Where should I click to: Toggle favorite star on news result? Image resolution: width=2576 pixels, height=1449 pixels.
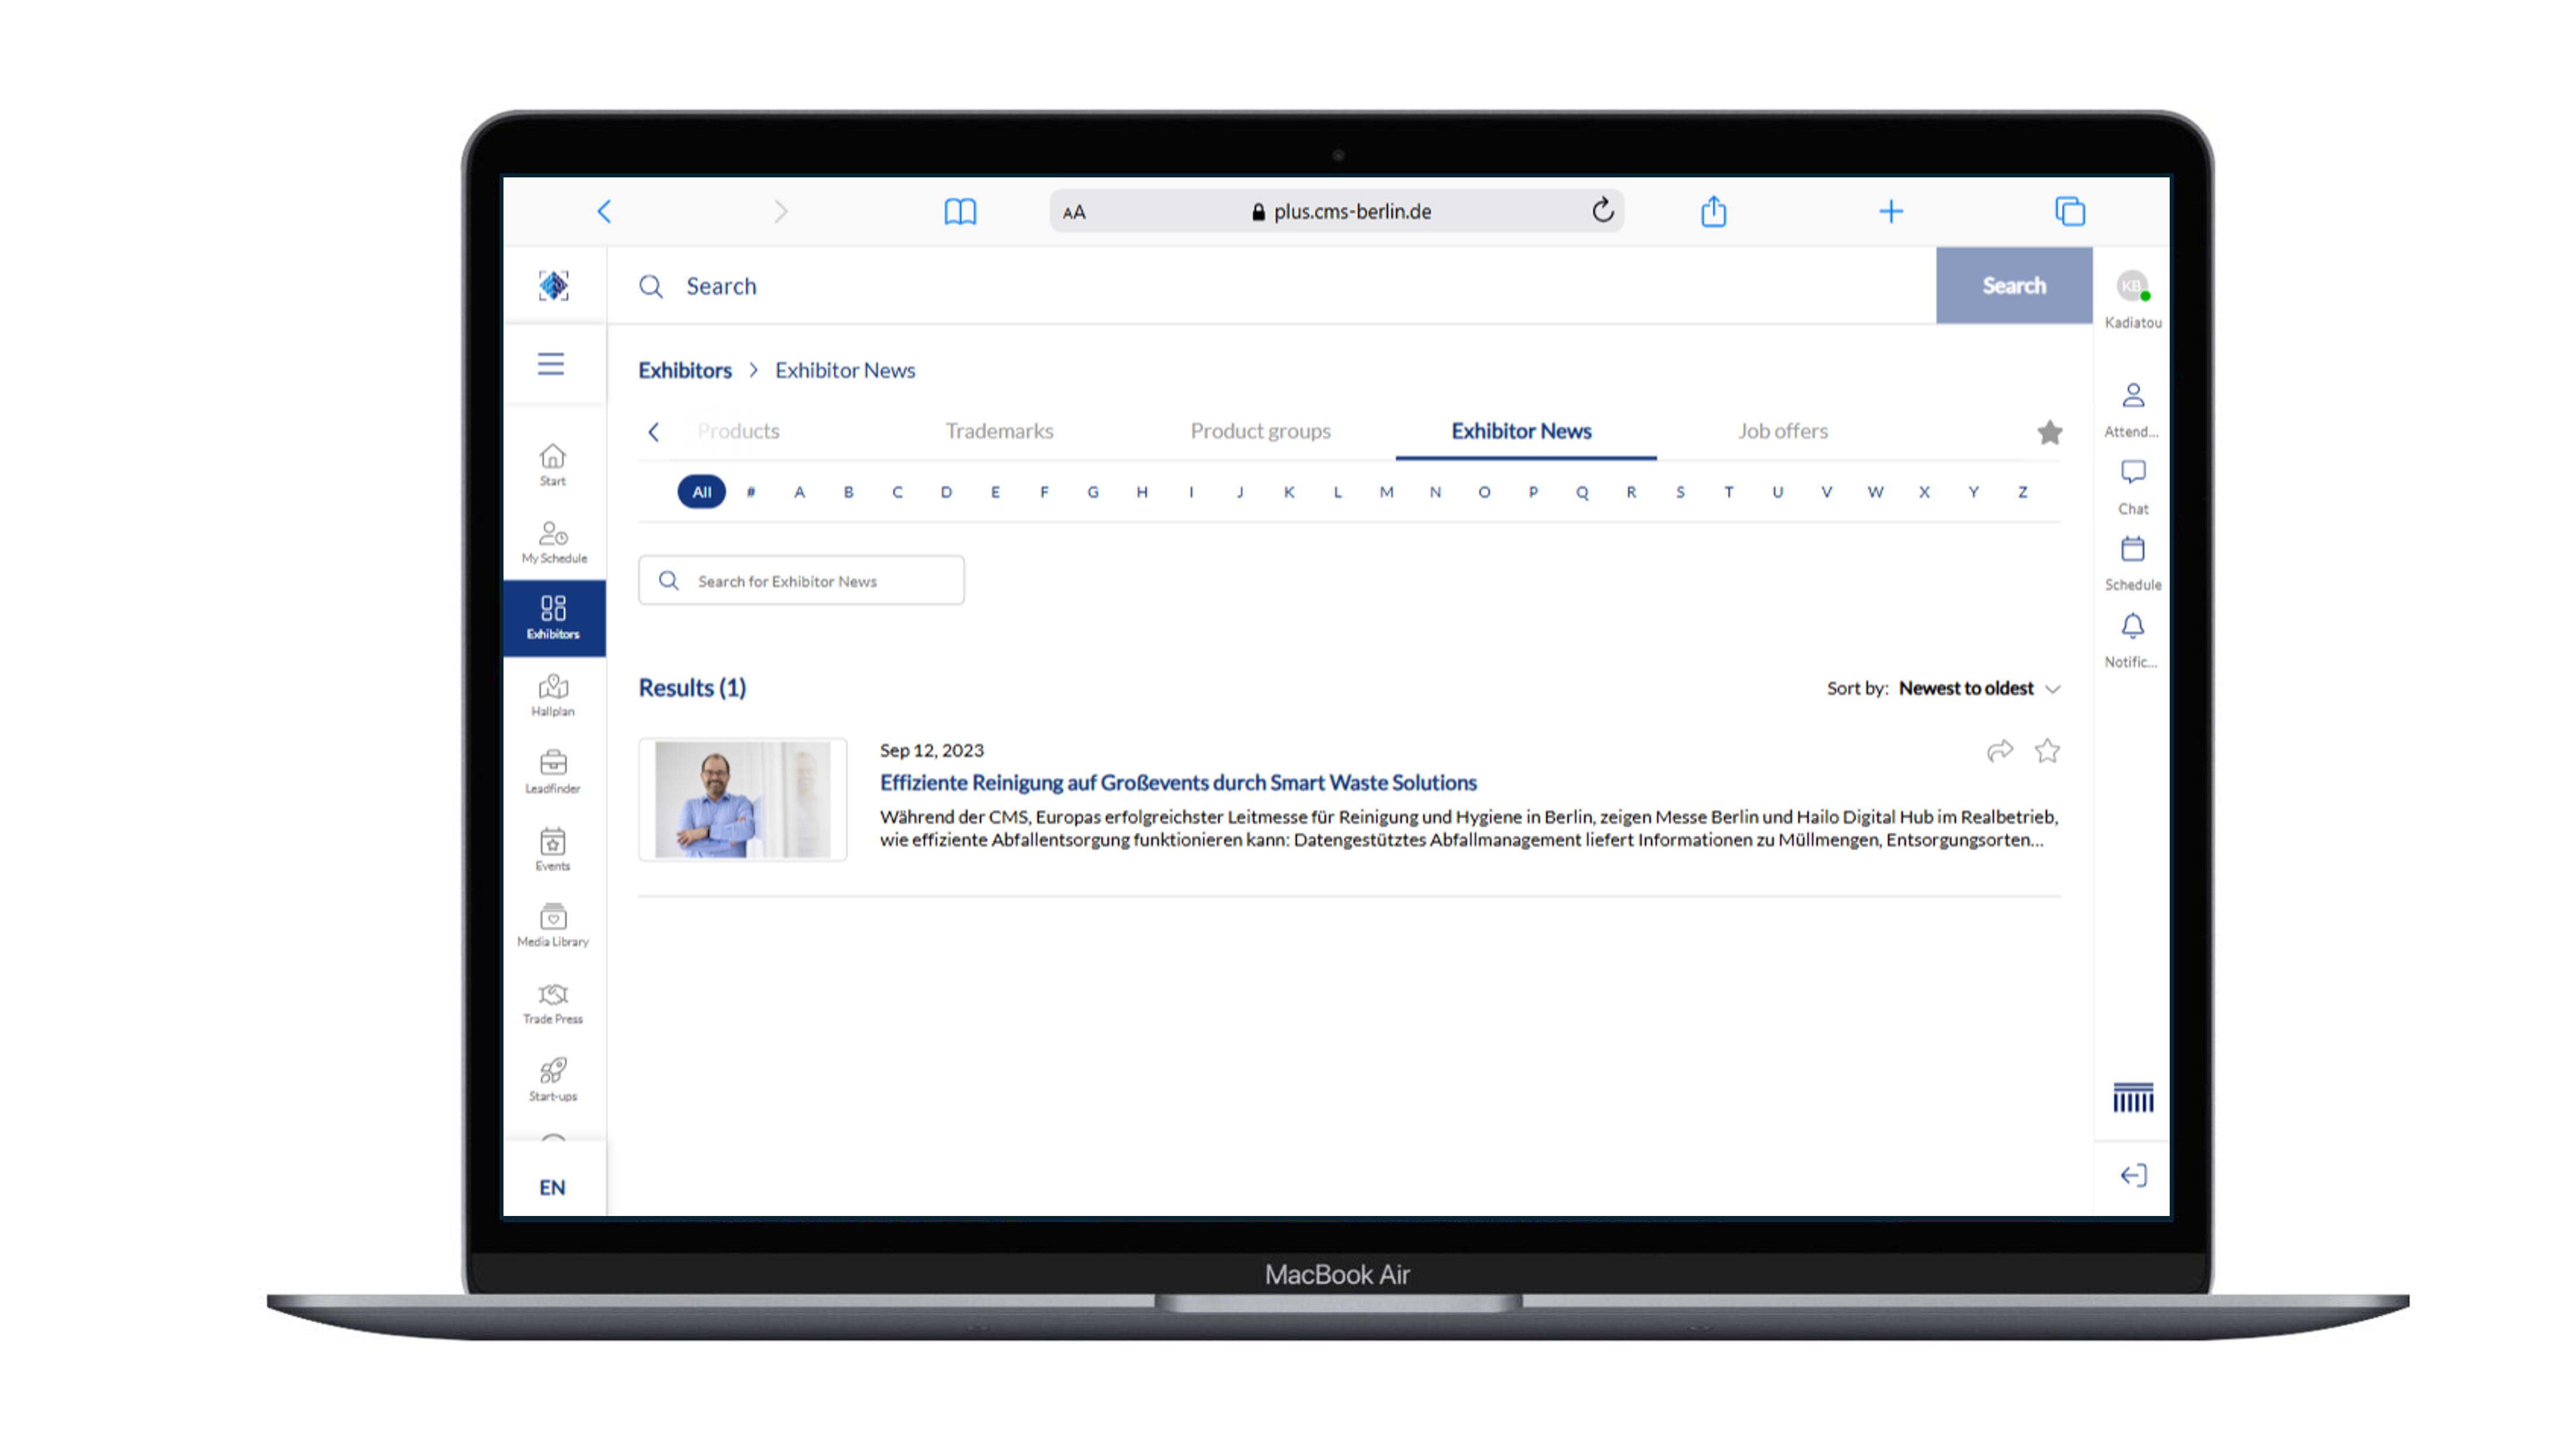[x=2047, y=751]
